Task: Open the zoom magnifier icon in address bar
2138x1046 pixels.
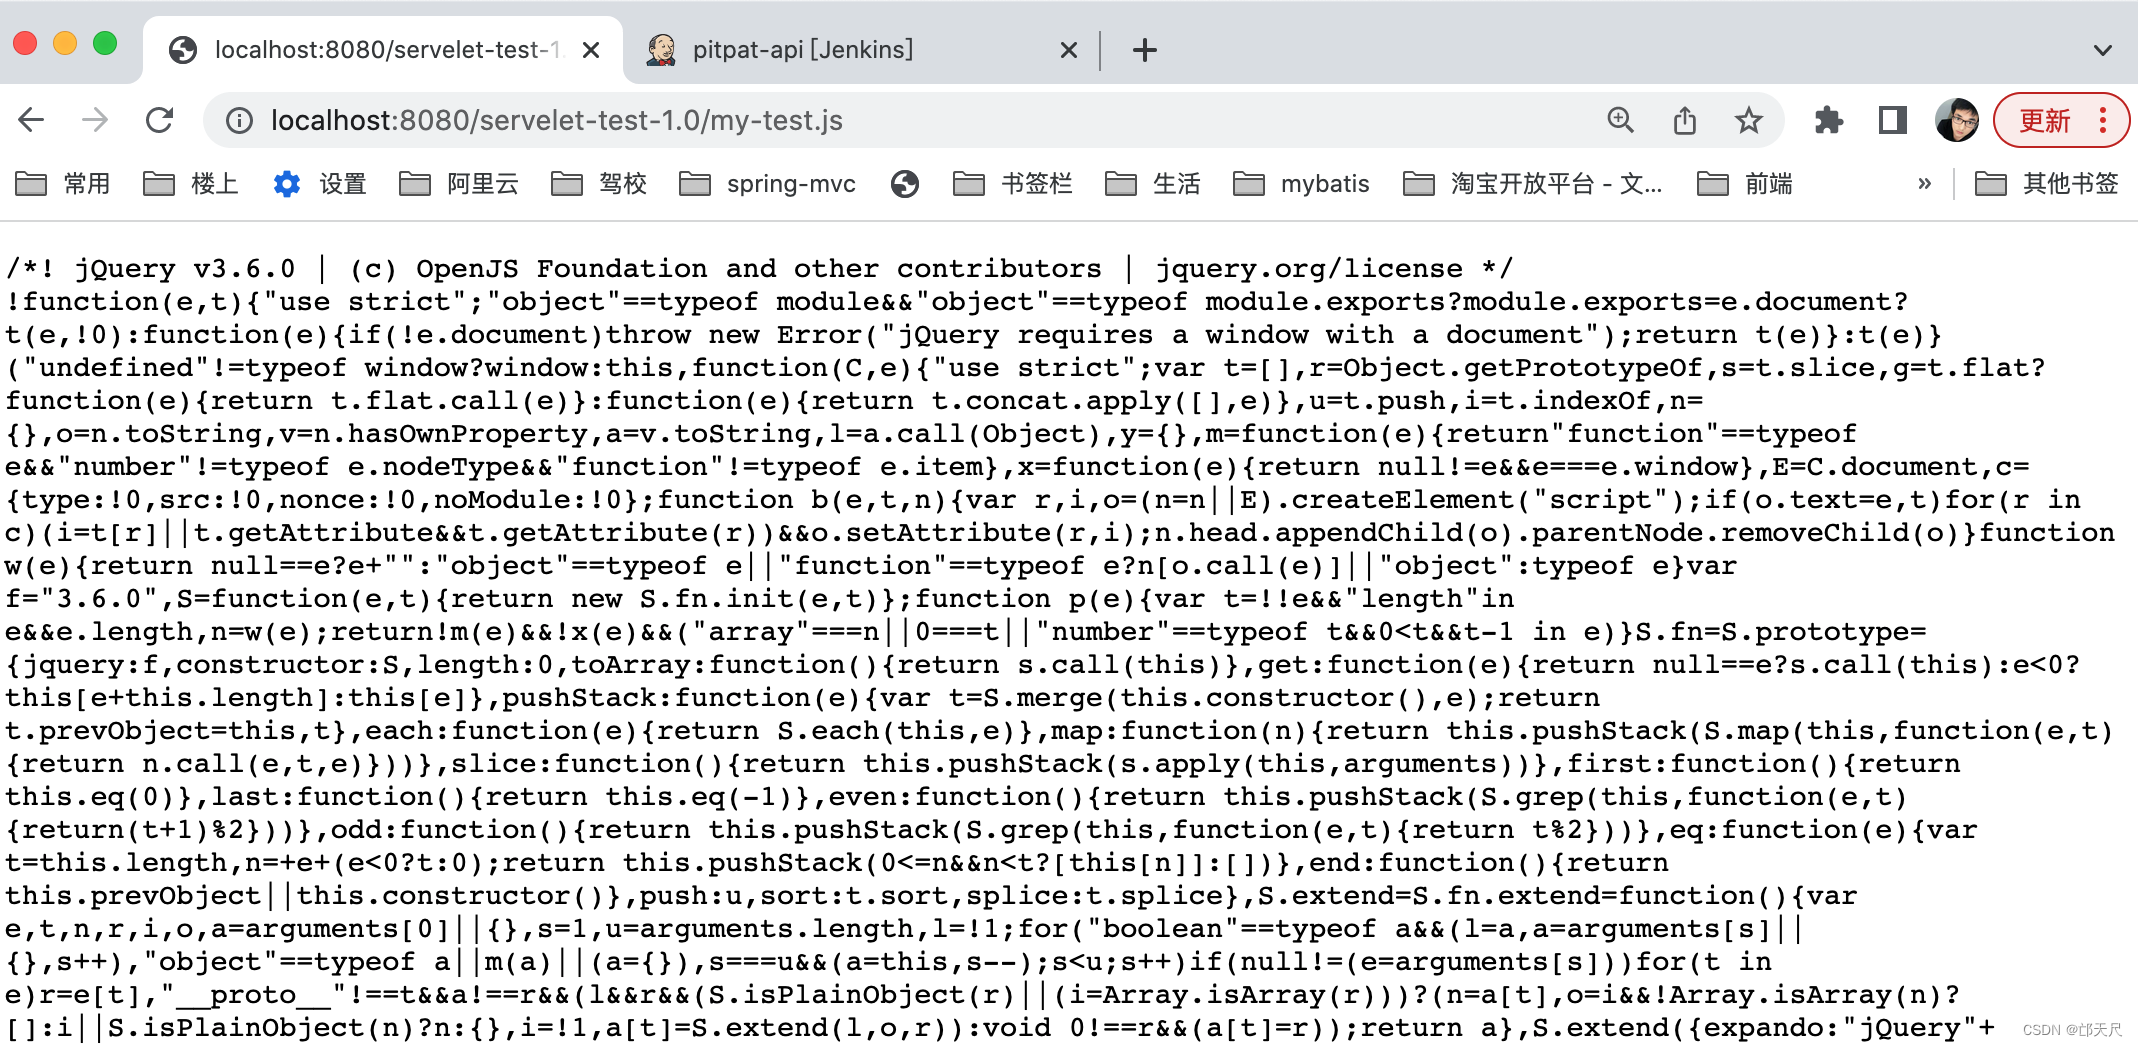Action: [1620, 121]
